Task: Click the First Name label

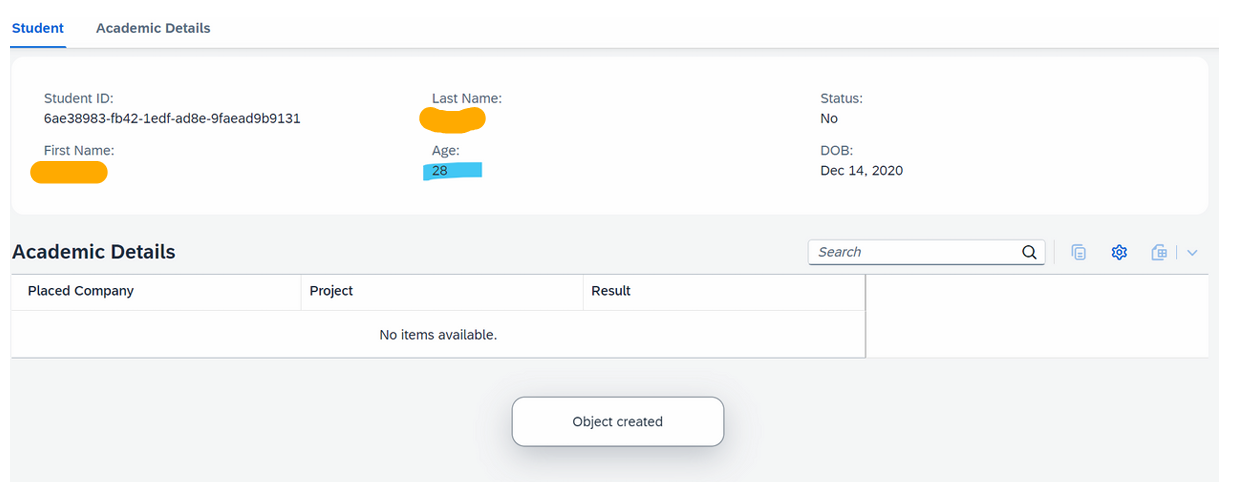Action: 79,150
